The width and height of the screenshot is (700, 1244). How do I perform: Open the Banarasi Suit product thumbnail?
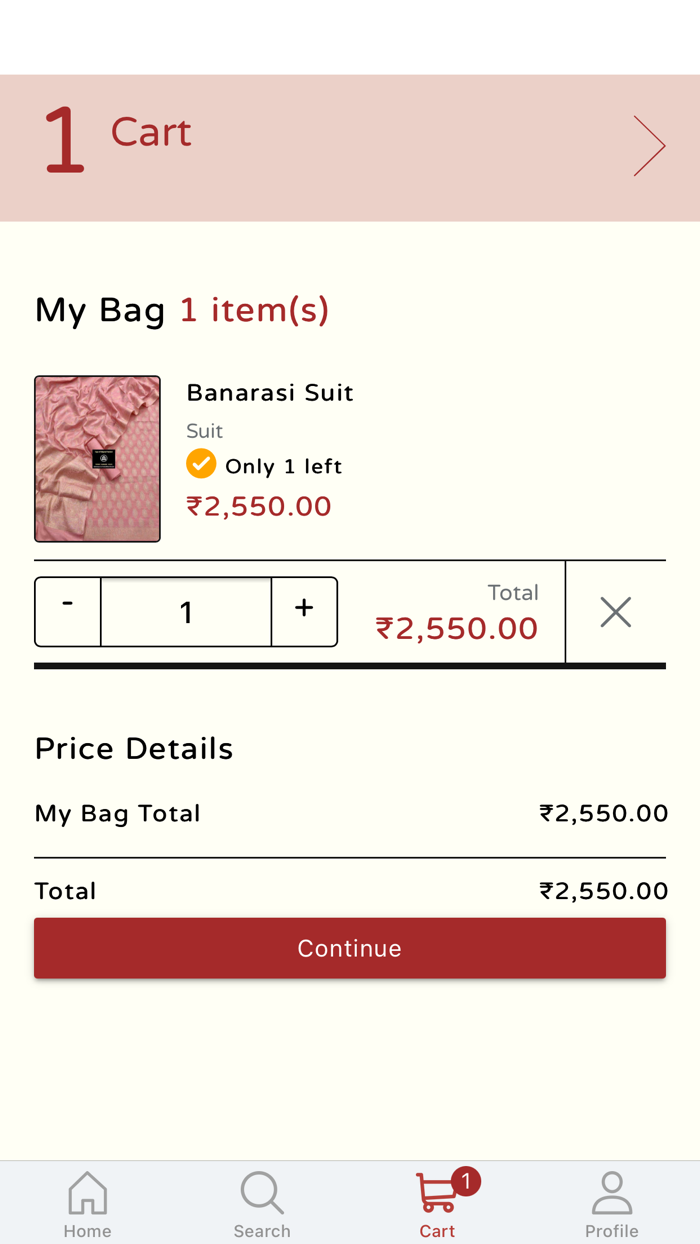click(97, 459)
